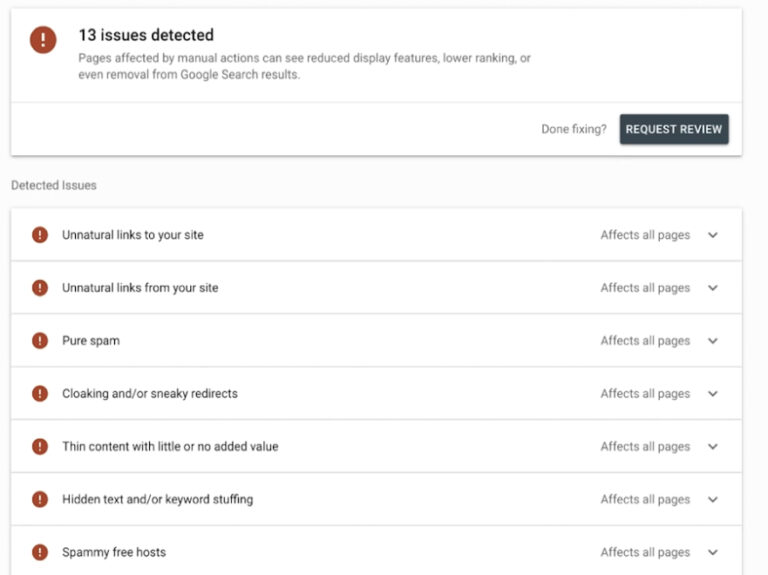This screenshot has width=768, height=575.
Task: Expand the Unnatural links from your site chevron
Action: pos(713,288)
